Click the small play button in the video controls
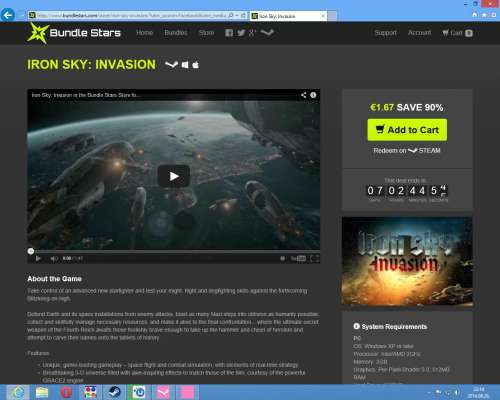This screenshot has width=500, height=400. 38,258
